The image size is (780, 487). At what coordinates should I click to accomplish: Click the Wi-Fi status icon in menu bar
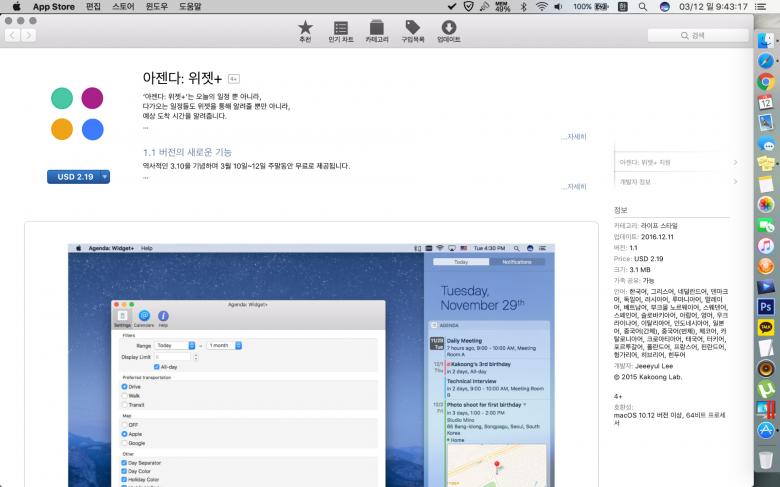(x=541, y=6)
